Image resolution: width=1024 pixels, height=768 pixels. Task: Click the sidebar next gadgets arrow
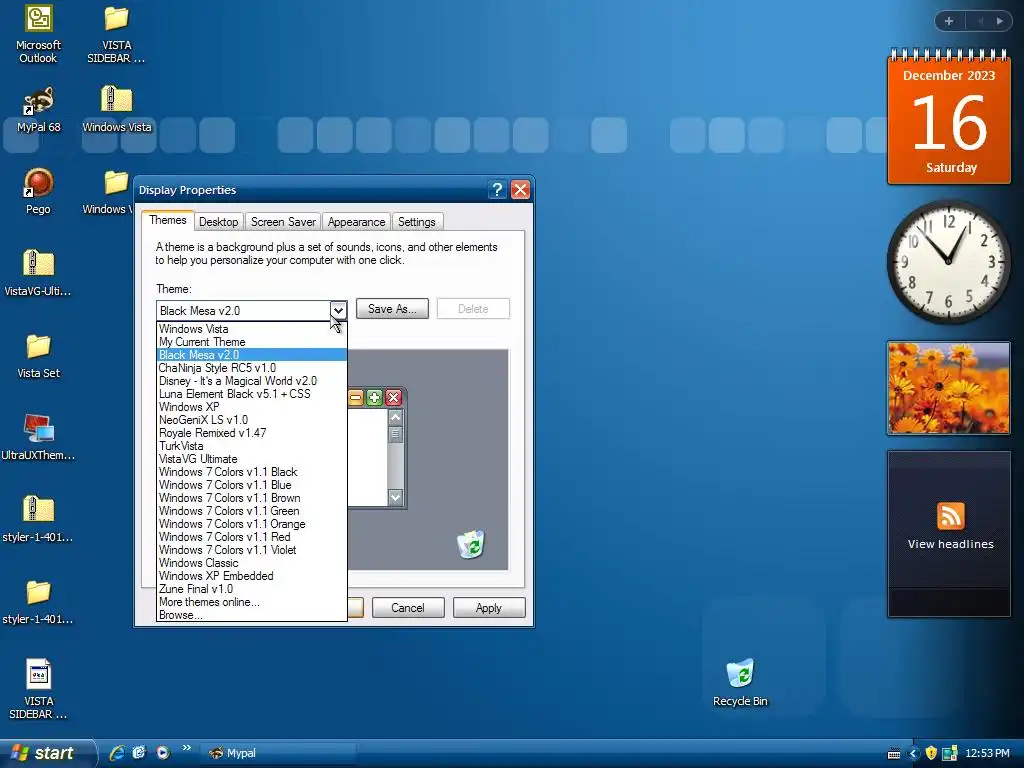[1000, 21]
